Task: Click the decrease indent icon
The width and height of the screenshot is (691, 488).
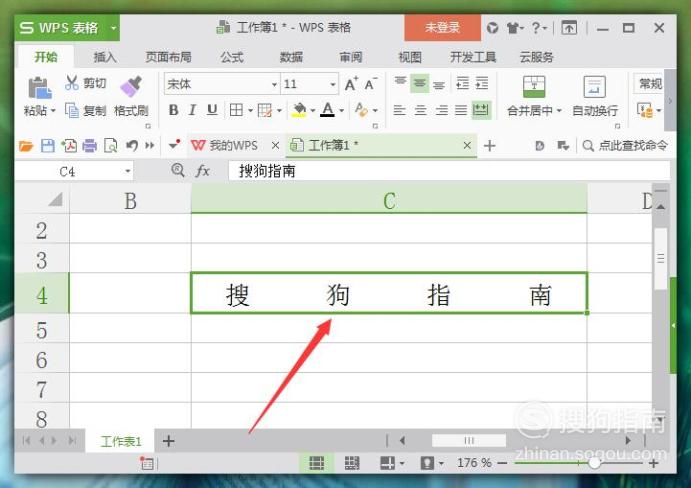Action: (462, 83)
